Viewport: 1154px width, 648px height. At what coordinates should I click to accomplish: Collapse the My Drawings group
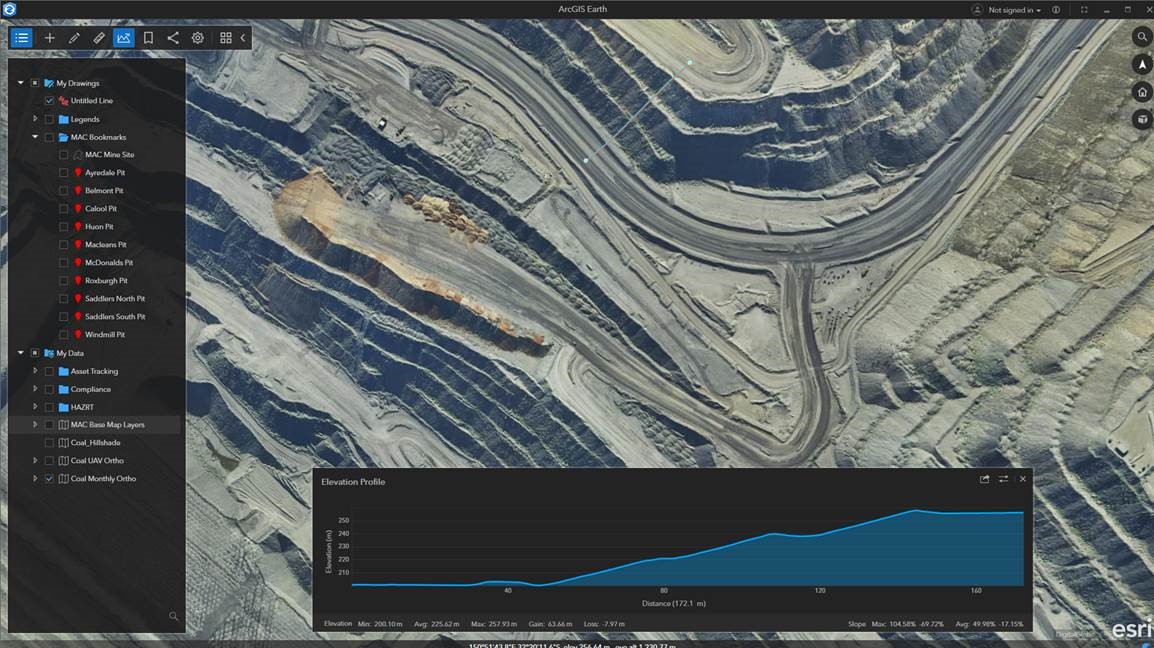point(21,83)
